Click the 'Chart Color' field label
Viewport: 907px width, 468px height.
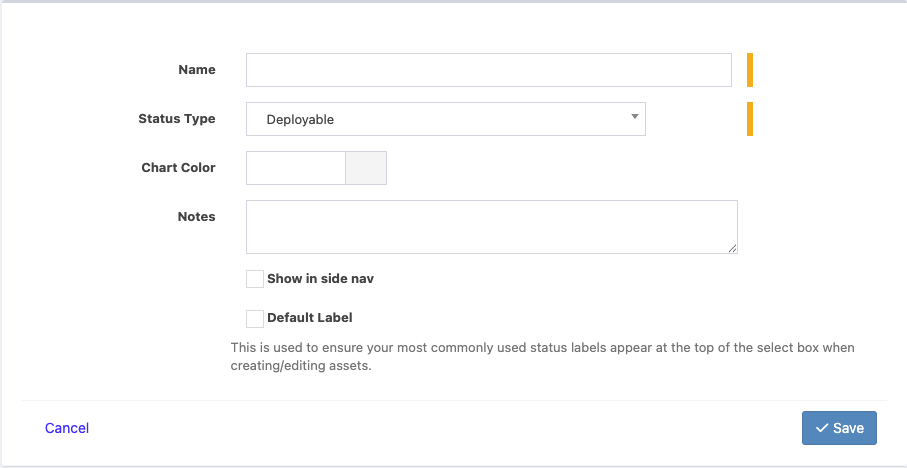[x=179, y=168]
